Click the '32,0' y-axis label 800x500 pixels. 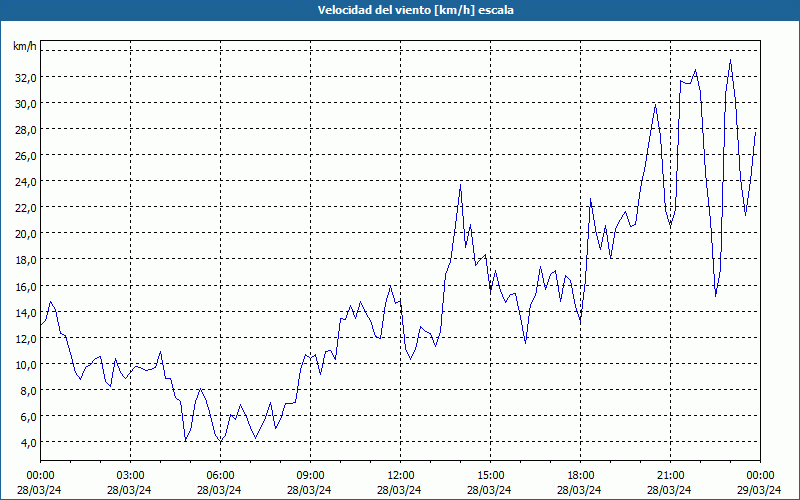(24, 78)
